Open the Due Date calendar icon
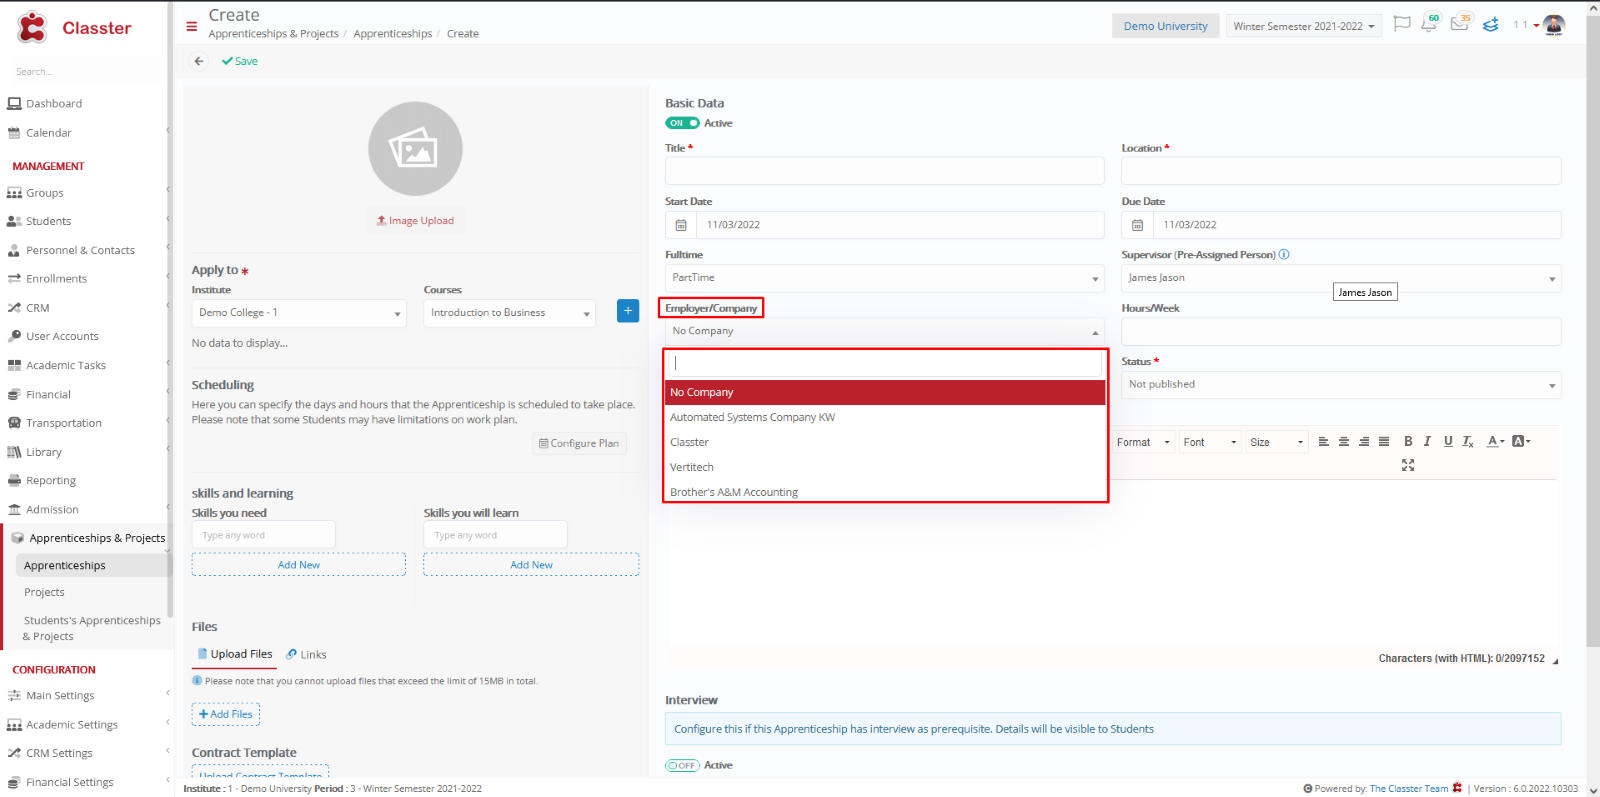 [x=1137, y=225]
